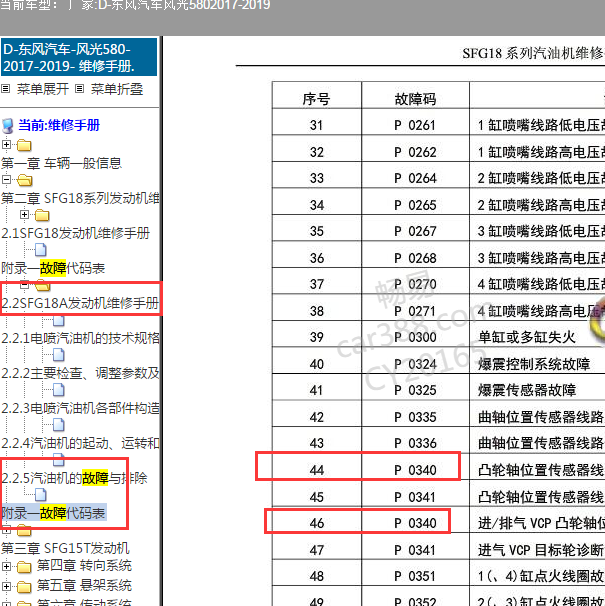Click fault code P 0261 in row 31

click(x=415, y=125)
